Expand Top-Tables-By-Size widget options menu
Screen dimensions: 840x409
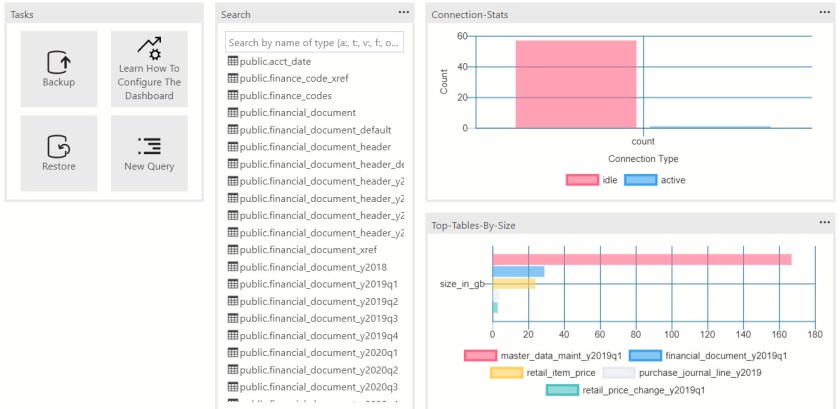825,223
